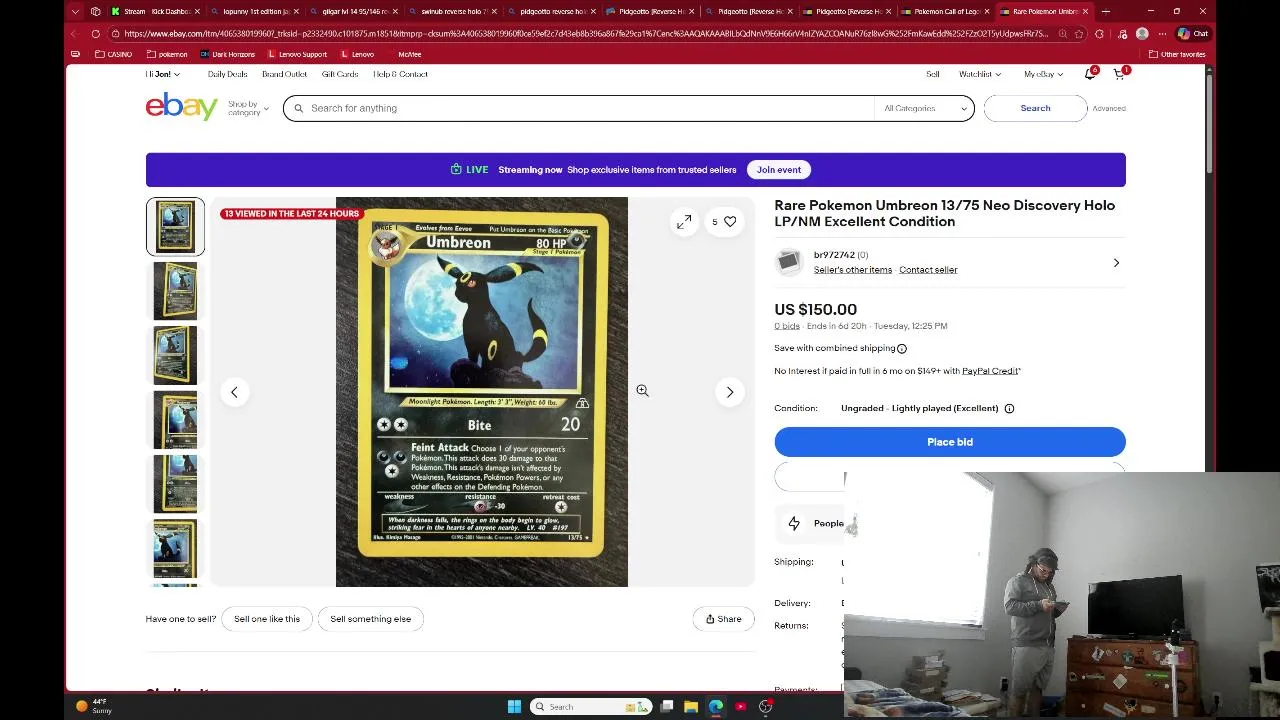1280x720 pixels.
Task: Open Brand Outlet menu item
Action: [284, 74]
